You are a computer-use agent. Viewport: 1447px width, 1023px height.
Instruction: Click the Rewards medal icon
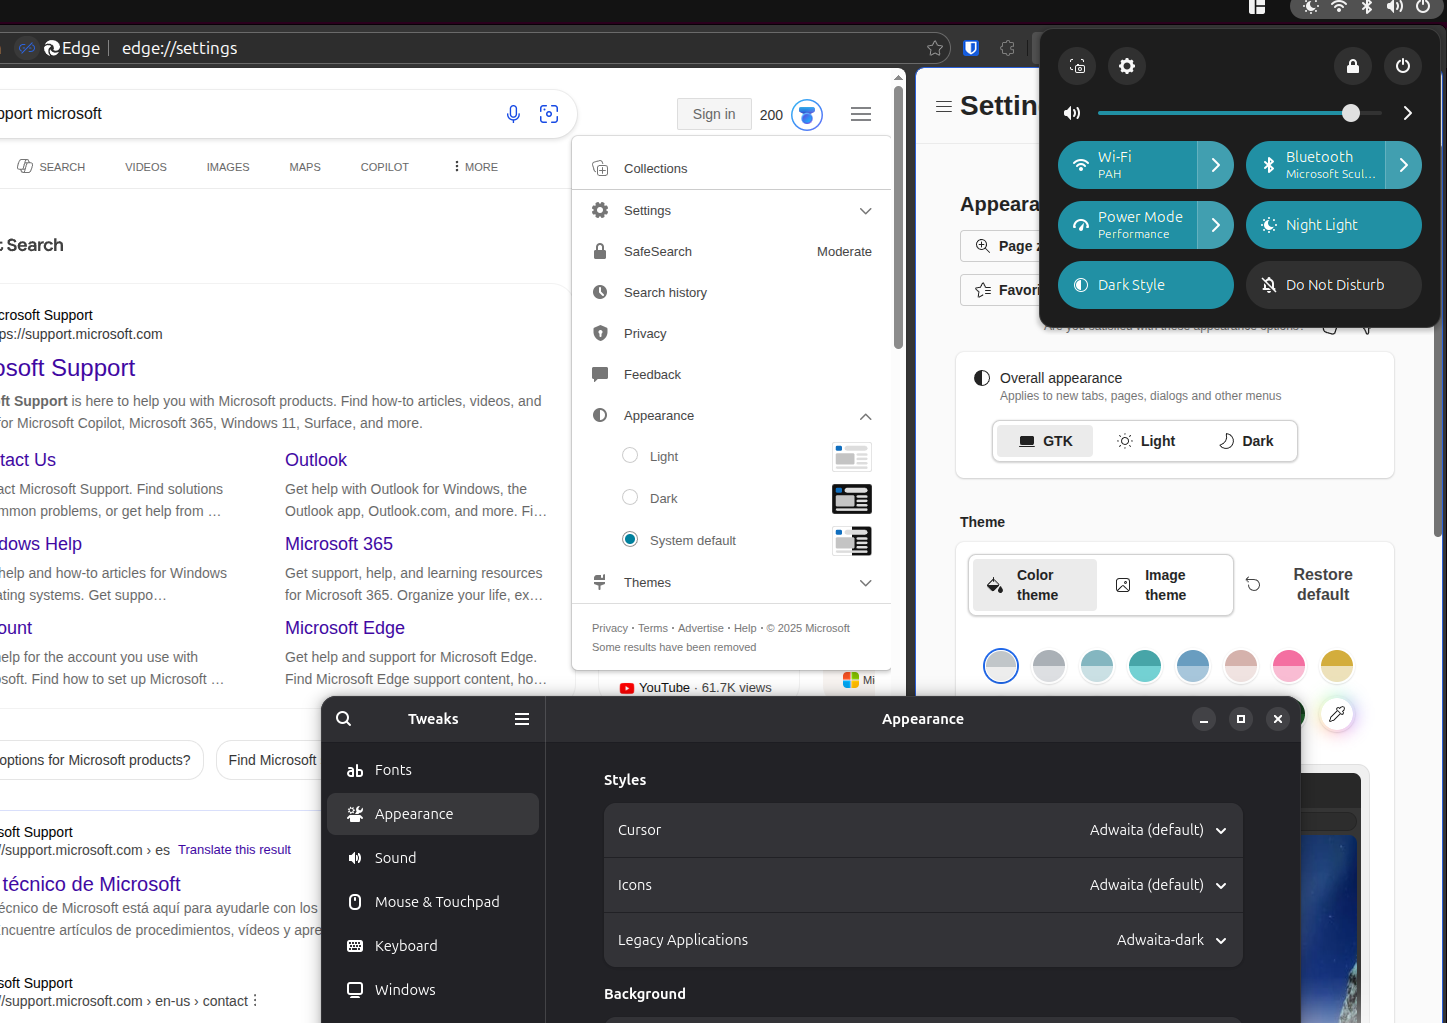point(807,115)
